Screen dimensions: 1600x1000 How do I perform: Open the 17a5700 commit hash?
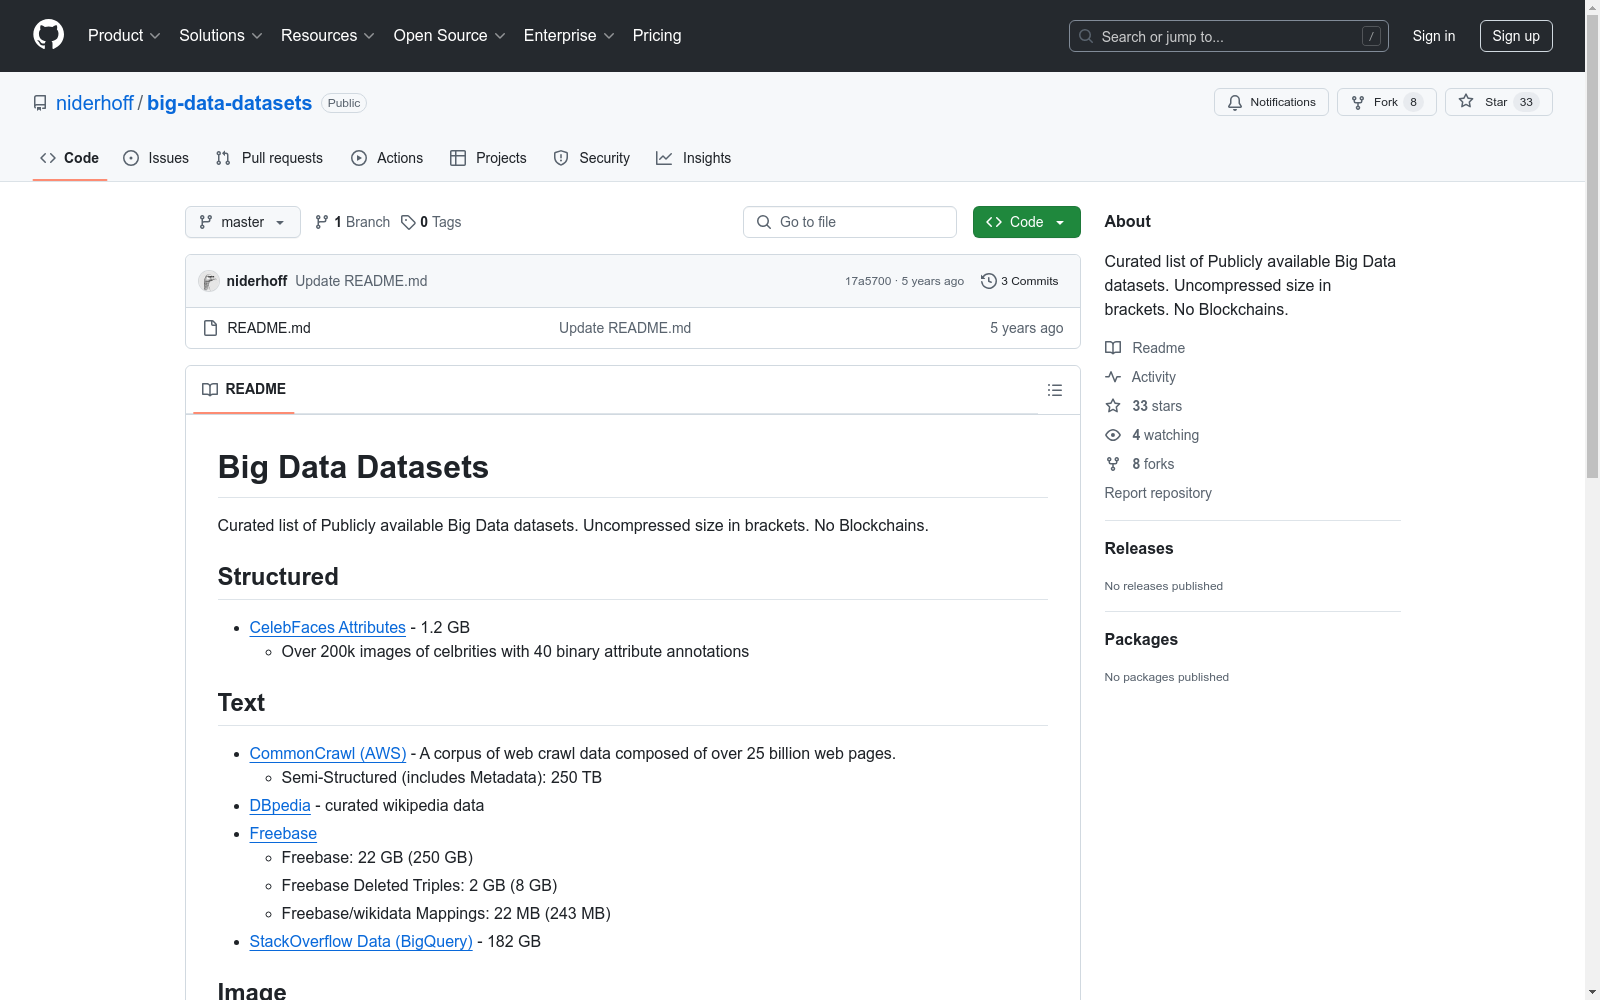[x=868, y=281]
